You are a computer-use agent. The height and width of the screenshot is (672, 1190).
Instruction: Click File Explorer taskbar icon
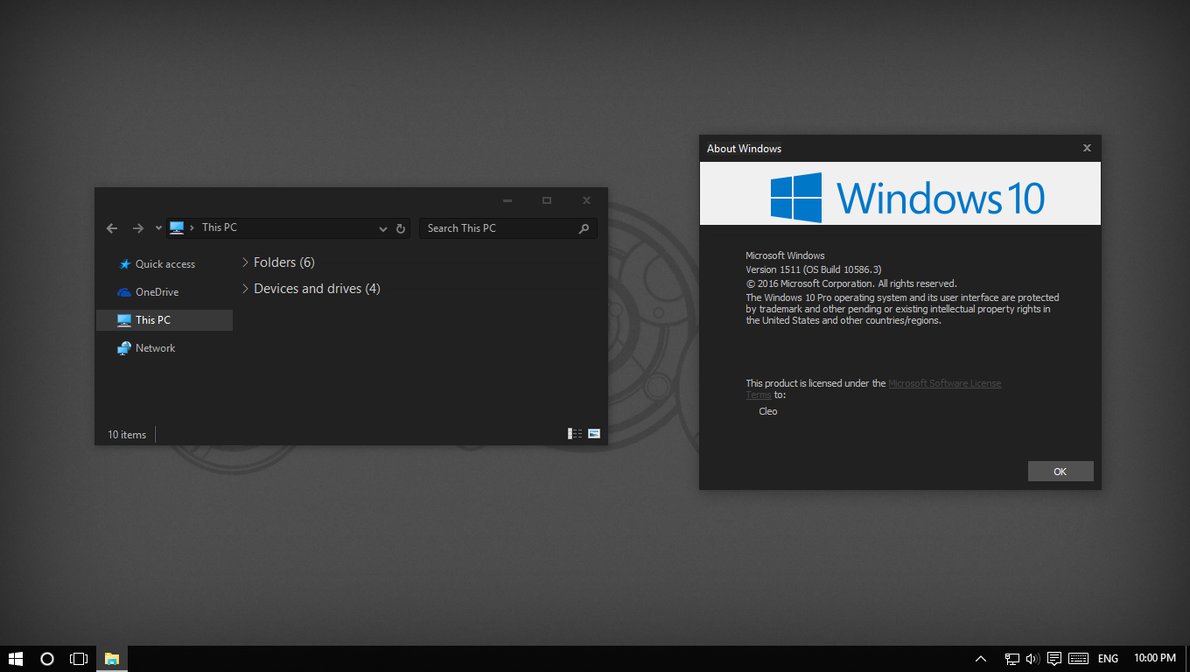(x=112, y=659)
